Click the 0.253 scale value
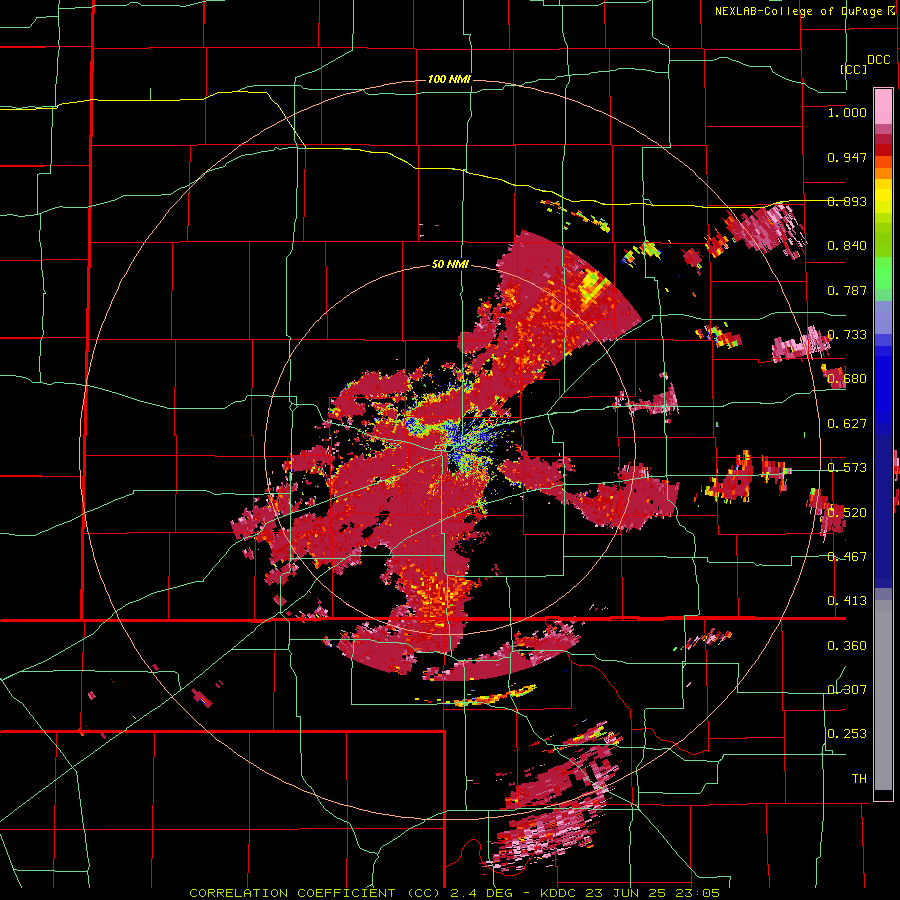The height and width of the screenshot is (900, 900). pos(847,734)
